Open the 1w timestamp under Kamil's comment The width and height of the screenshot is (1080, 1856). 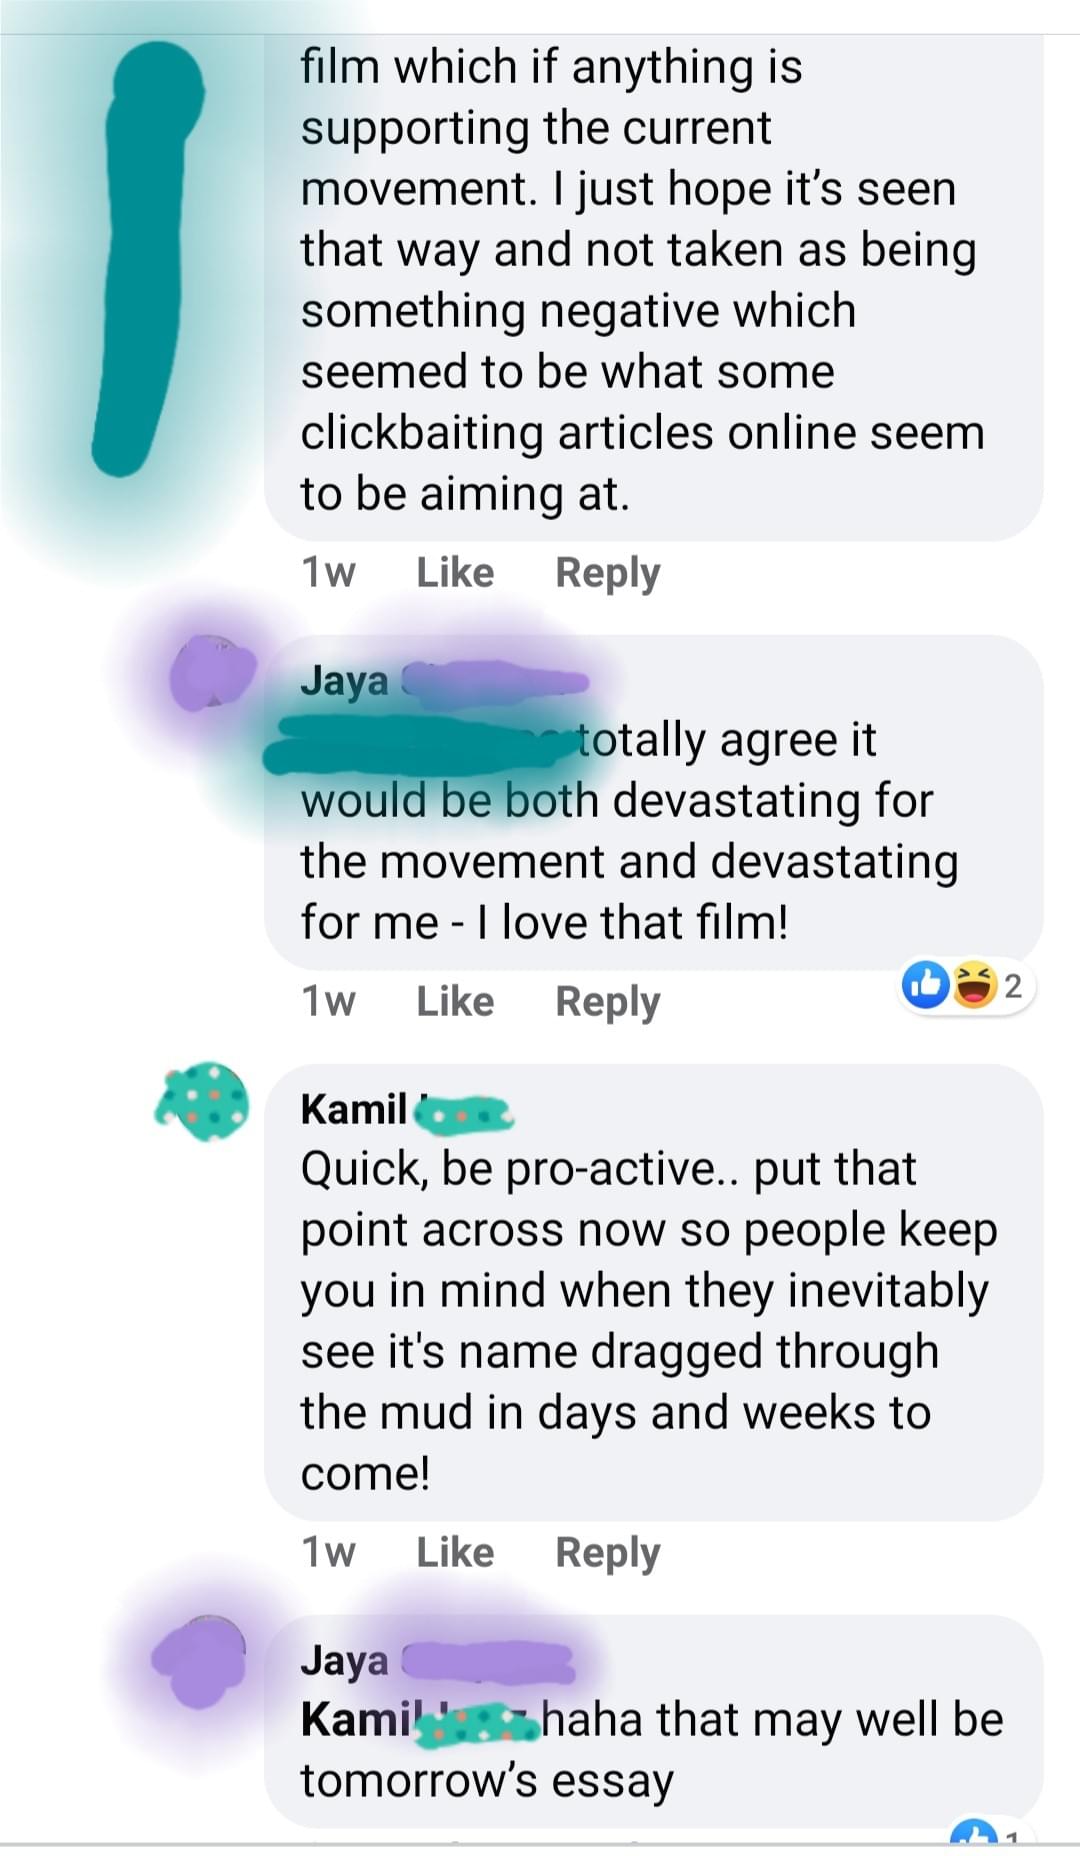tap(328, 1552)
